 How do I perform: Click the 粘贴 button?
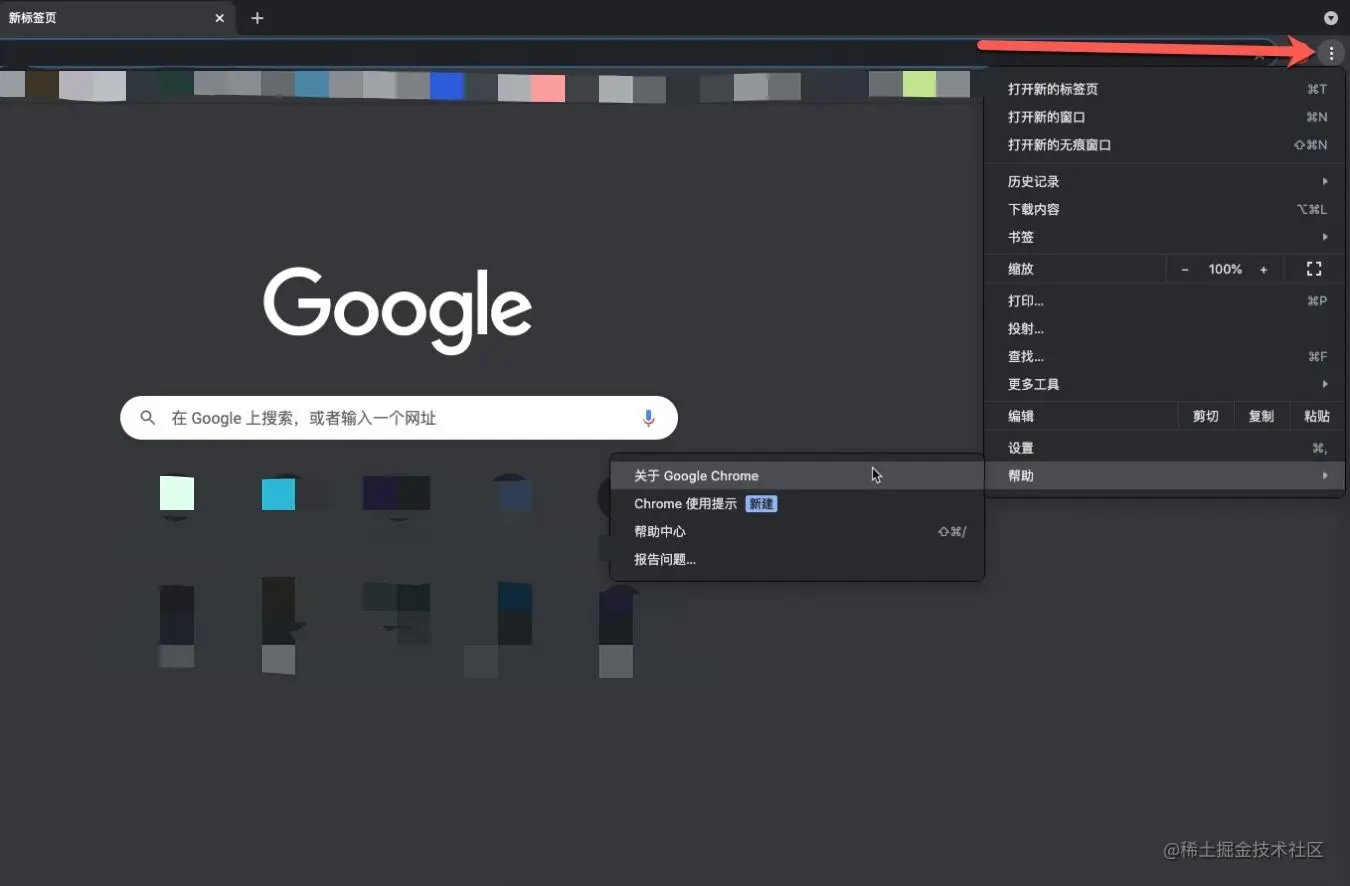point(1316,416)
